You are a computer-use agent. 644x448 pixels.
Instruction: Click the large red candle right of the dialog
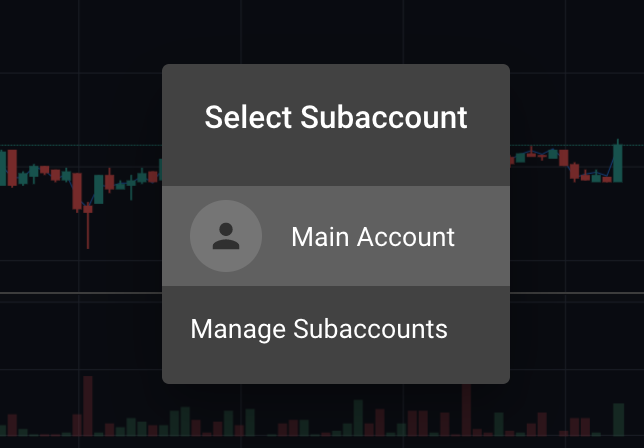564,158
